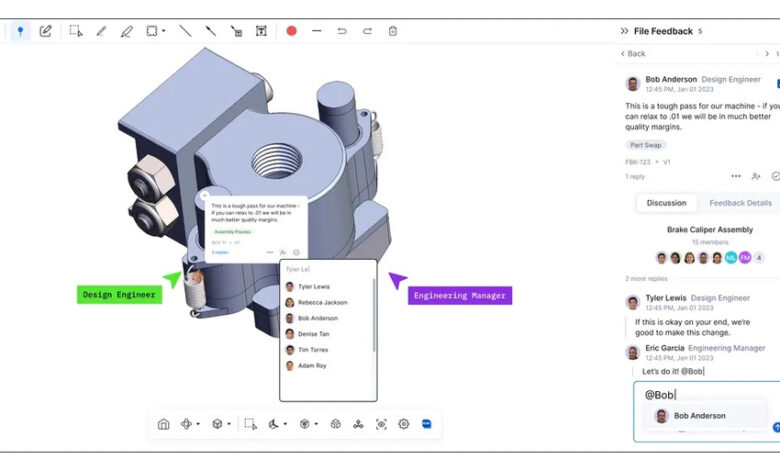
Task: Open the shape tool dropdown arrow
Action: tap(164, 31)
